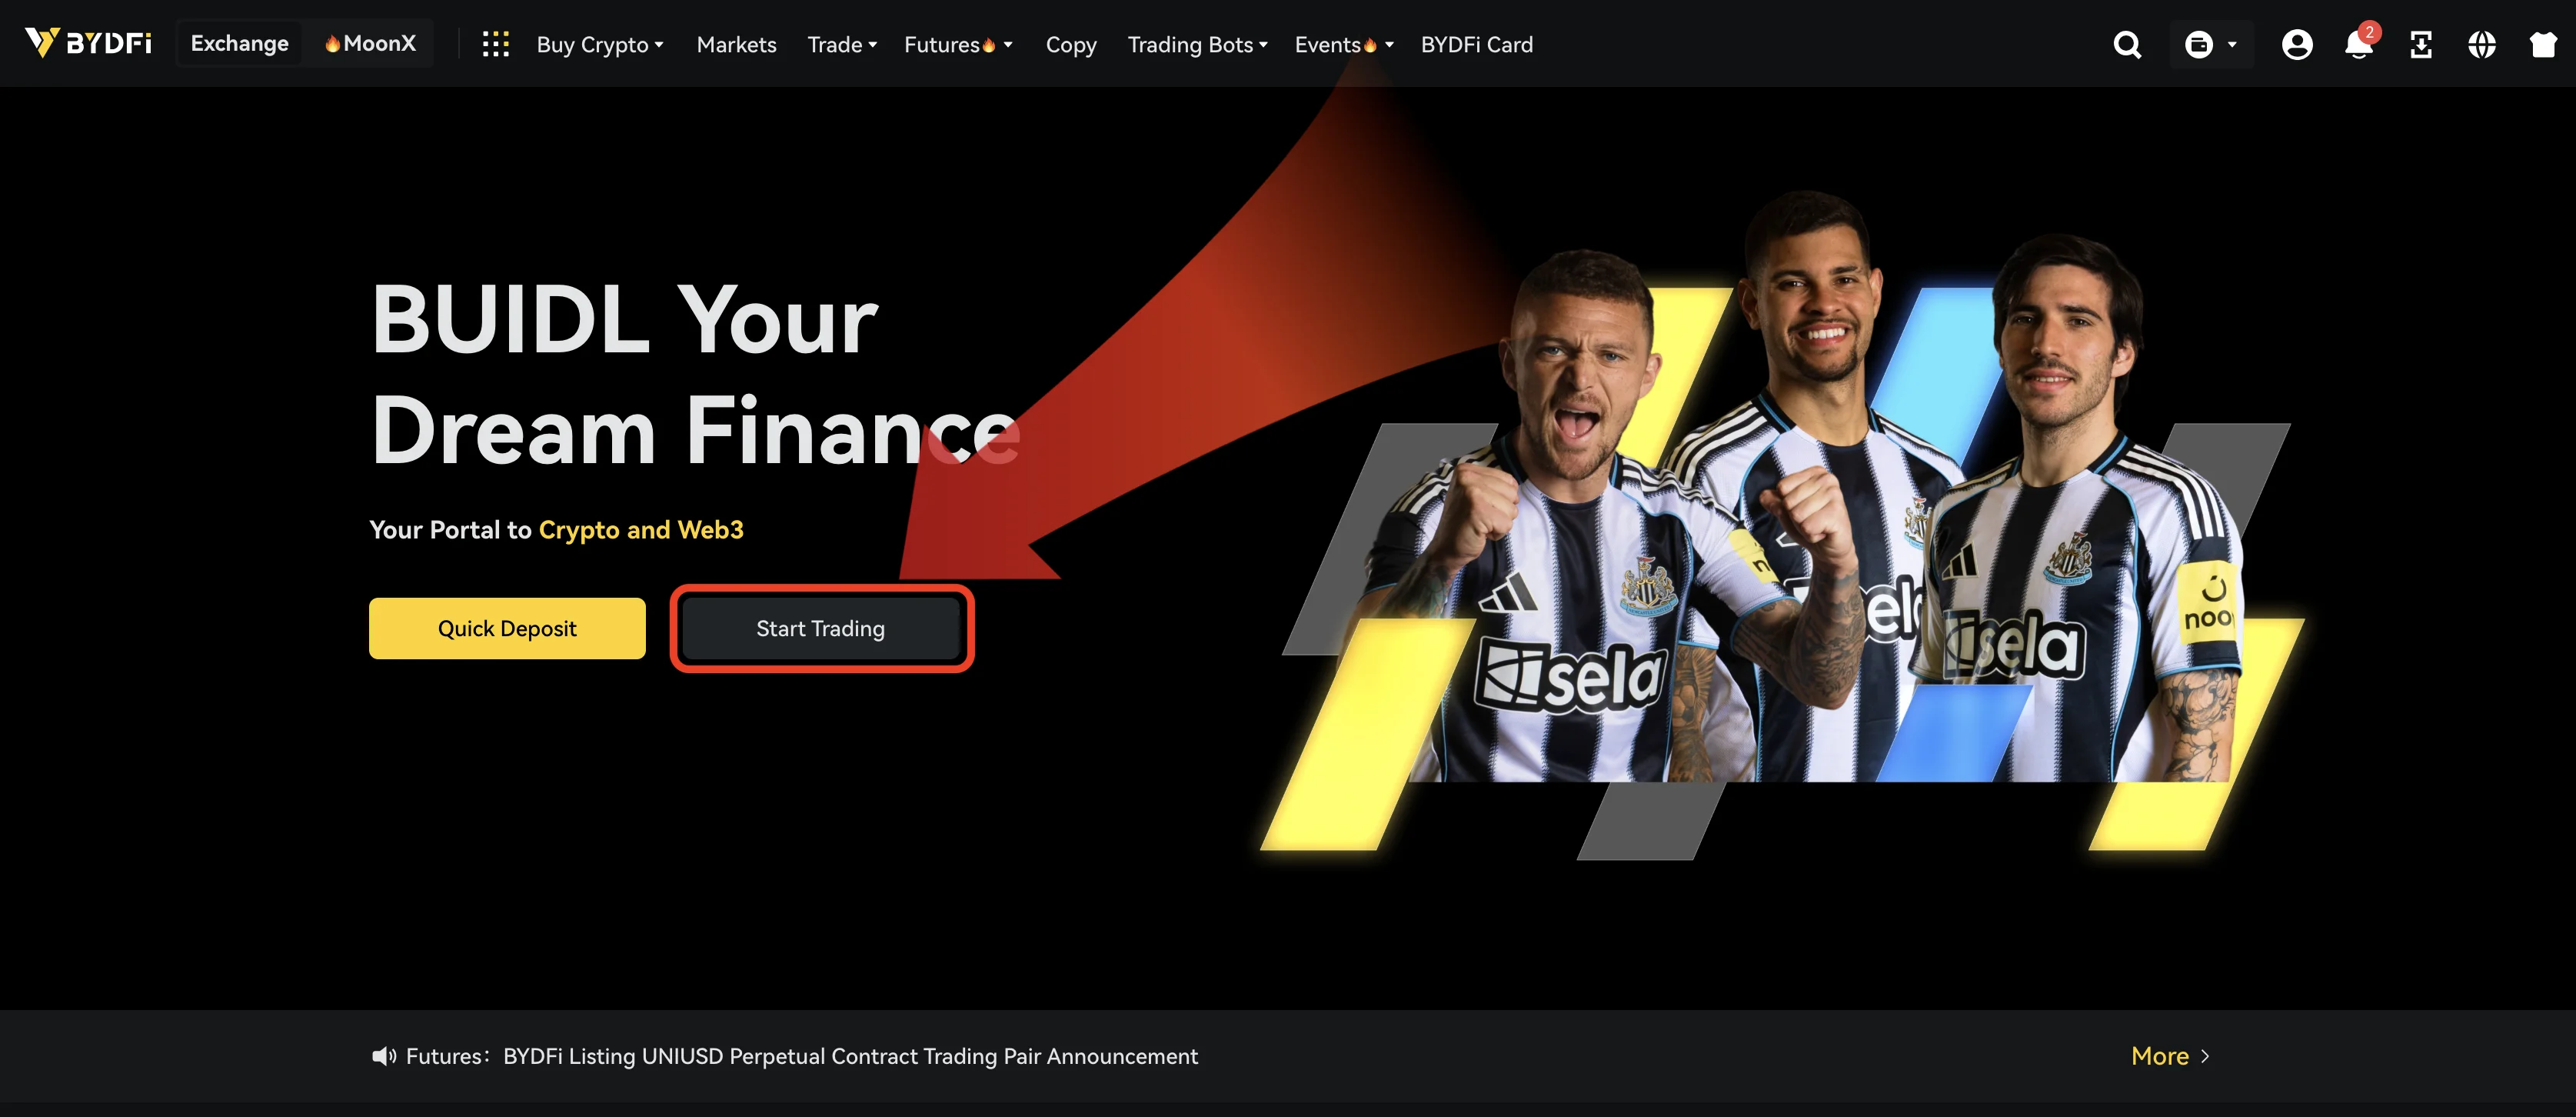Open the Events dropdown menu
The width and height of the screenshot is (2576, 1117).
(x=1344, y=44)
